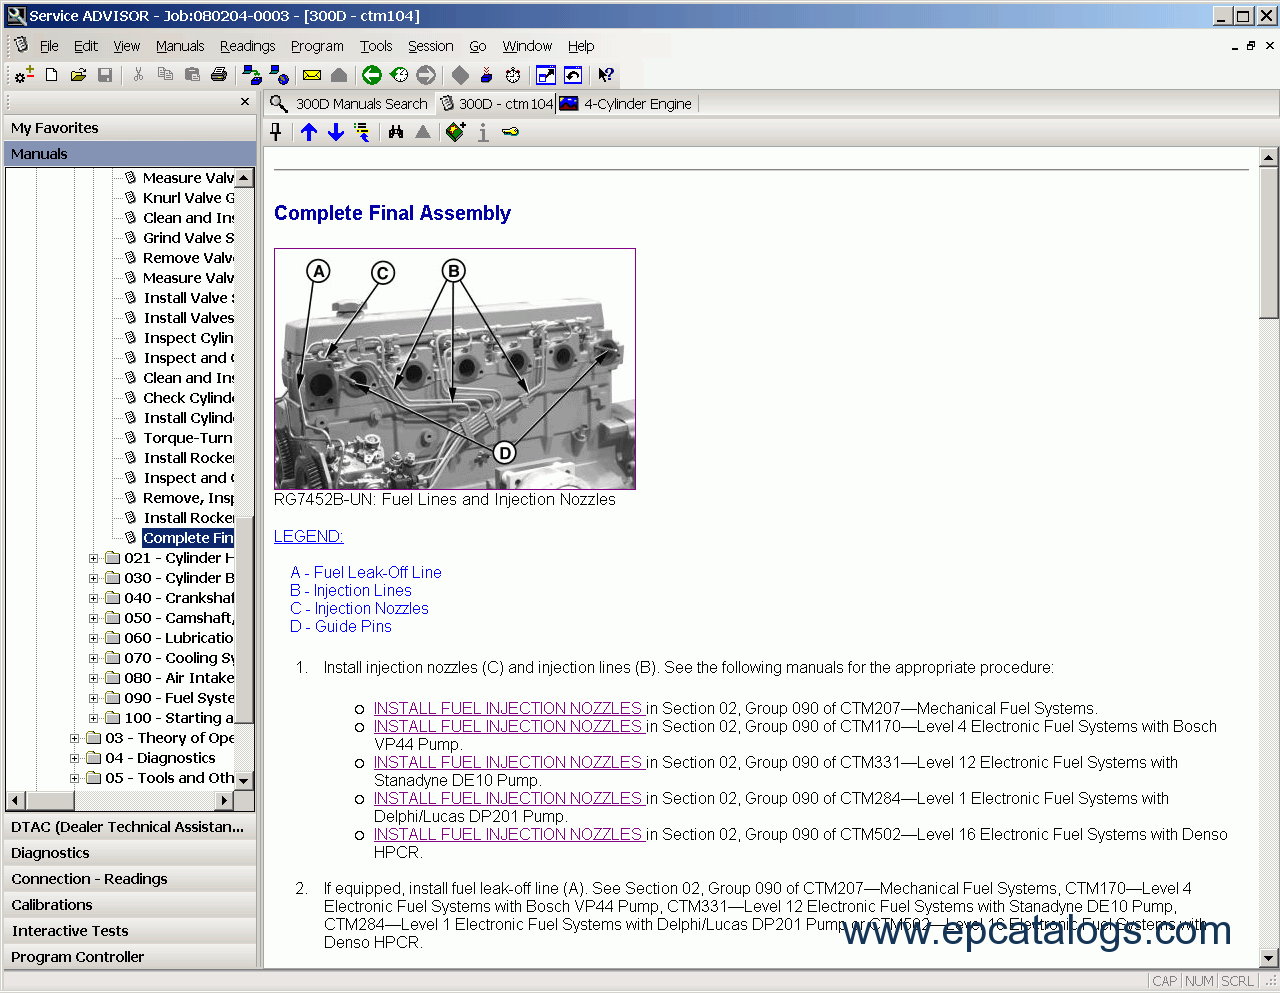Select 'Knurl Valve G' tree item
Image resolution: width=1280 pixels, height=993 pixels.
pyautogui.click(x=188, y=198)
